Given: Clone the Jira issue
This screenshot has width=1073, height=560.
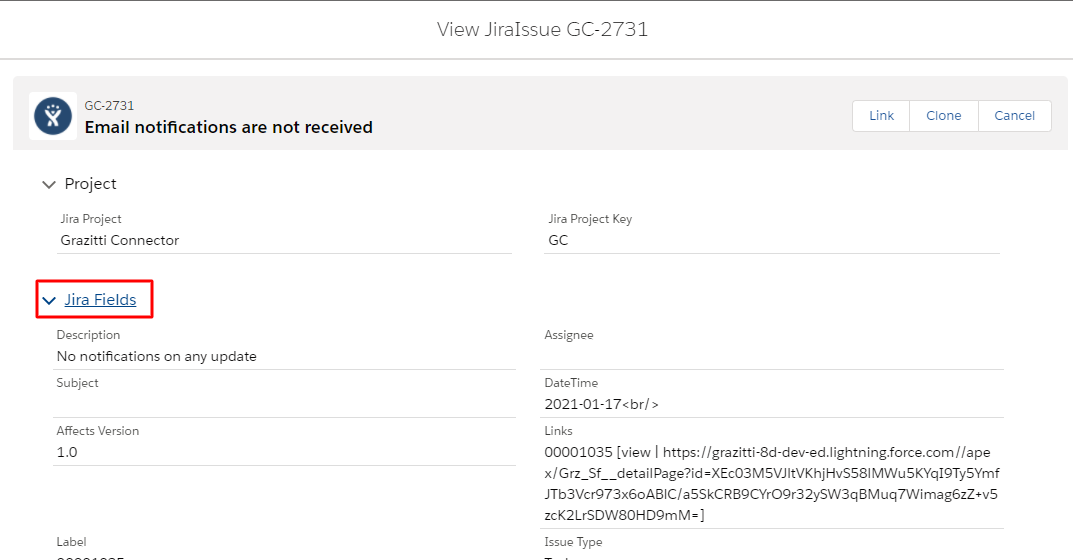Looking at the screenshot, I should coord(944,116).
